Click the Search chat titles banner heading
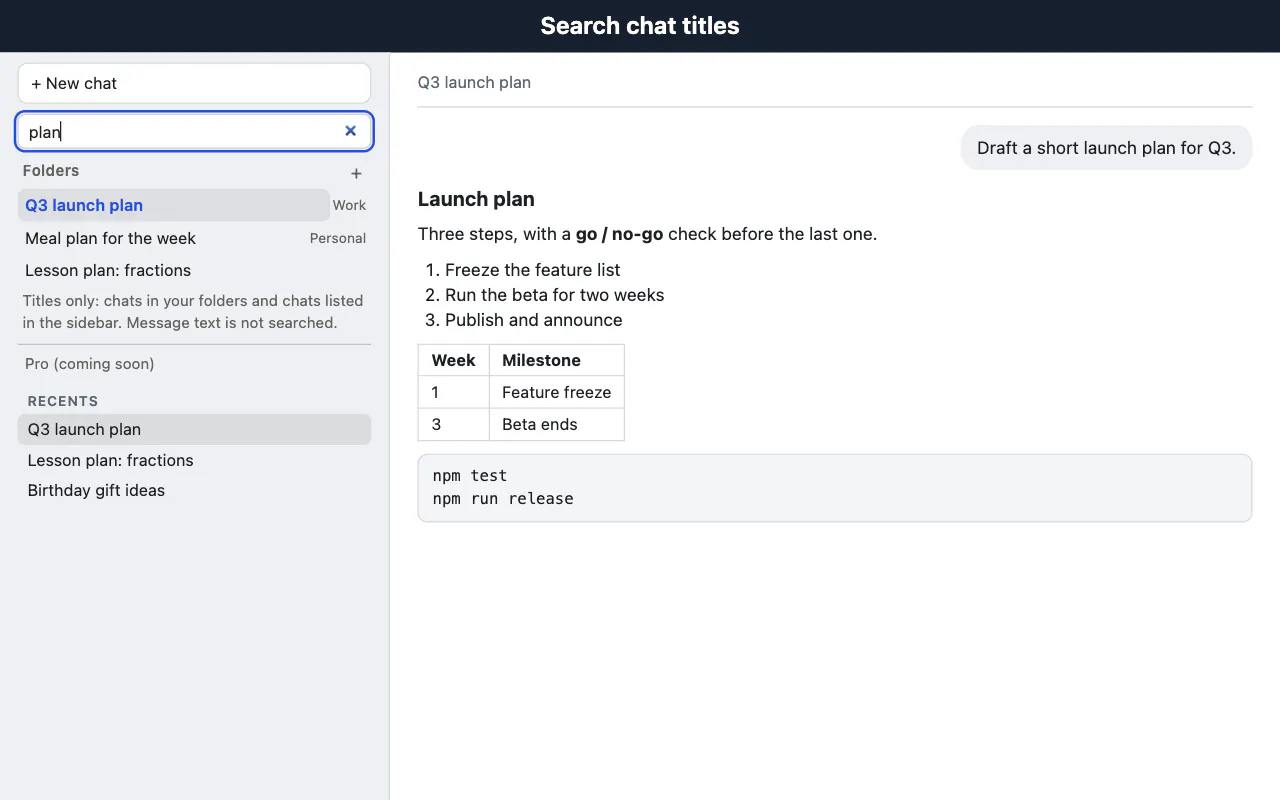This screenshot has height=800, width=1280. click(640, 26)
